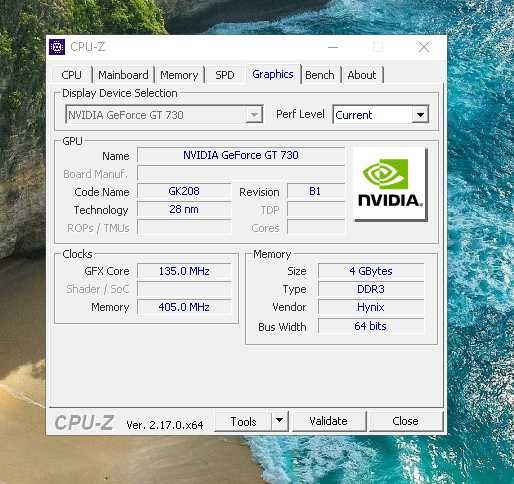
Task: Click the GPU Name field value
Action: pyautogui.click(x=241, y=155)
